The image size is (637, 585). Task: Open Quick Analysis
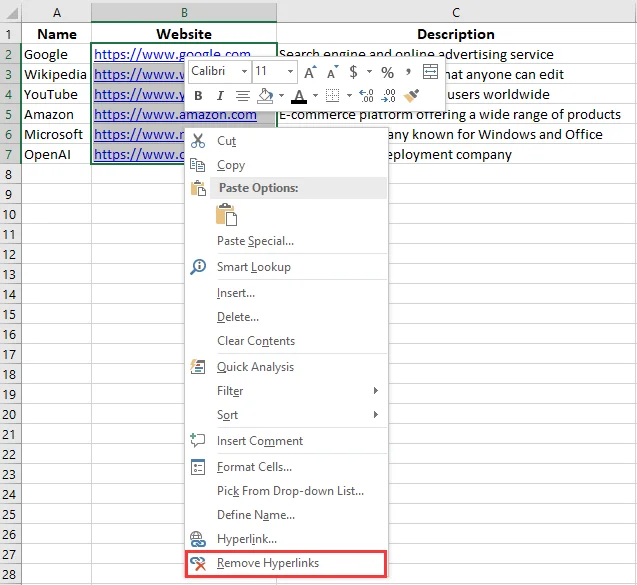286,367
